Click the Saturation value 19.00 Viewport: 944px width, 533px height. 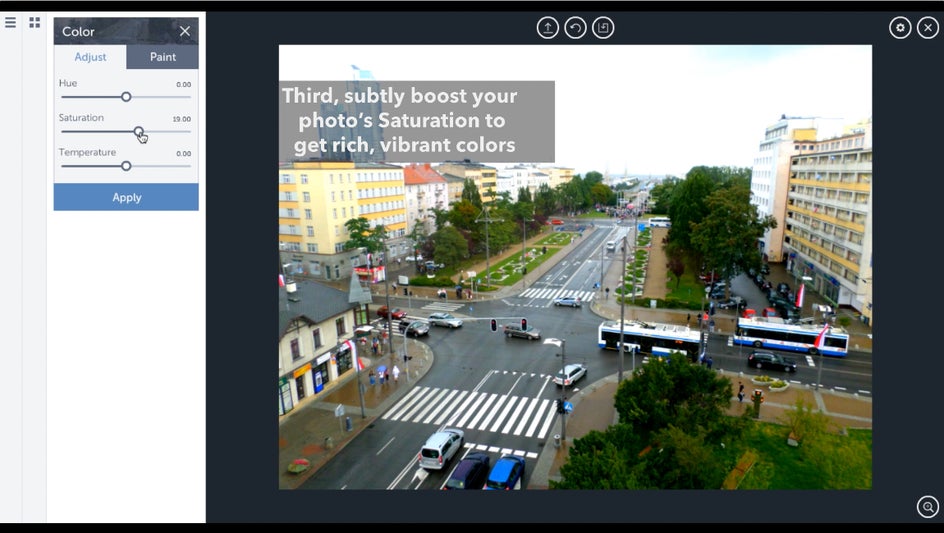point(182,119)
